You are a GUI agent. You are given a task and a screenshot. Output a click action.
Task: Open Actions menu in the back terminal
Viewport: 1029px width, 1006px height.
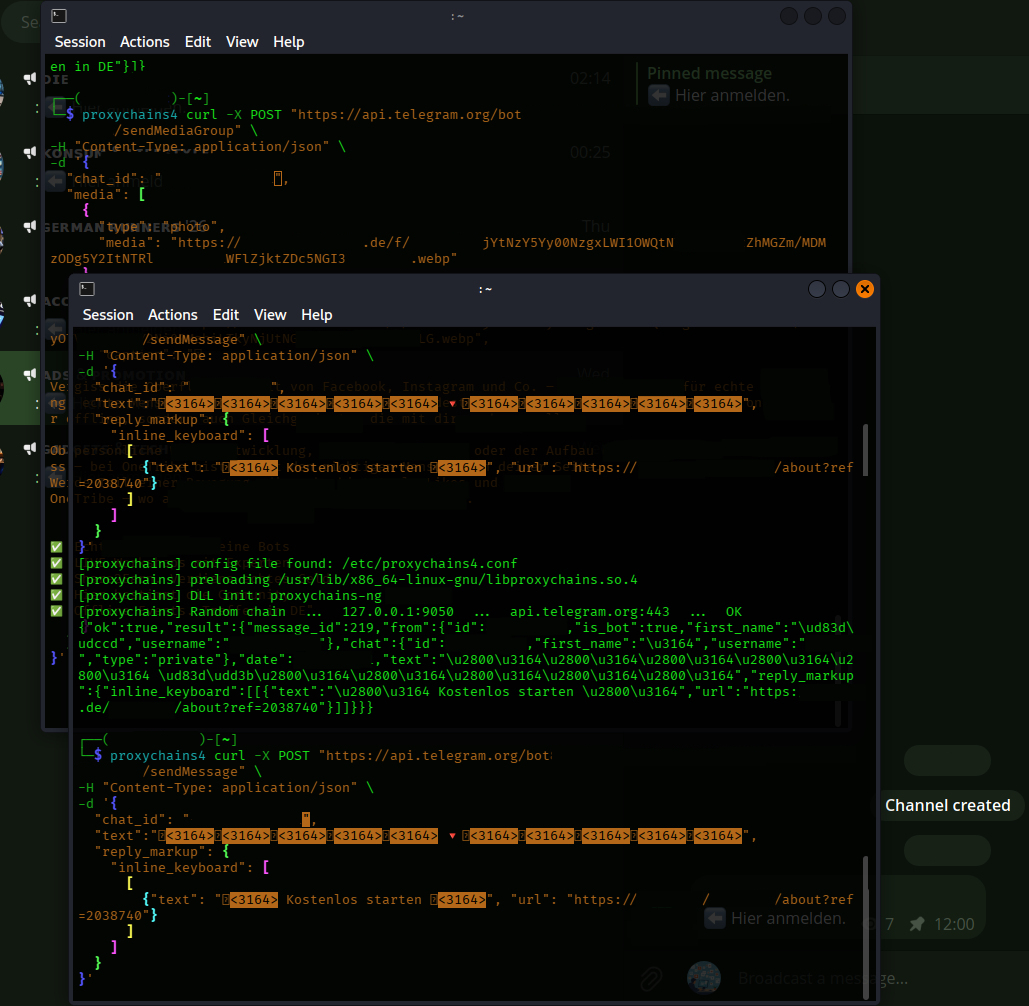144,42
